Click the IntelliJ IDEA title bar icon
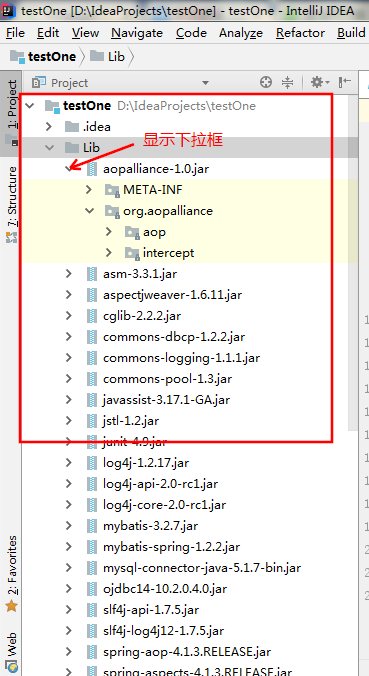 (9, 10)
